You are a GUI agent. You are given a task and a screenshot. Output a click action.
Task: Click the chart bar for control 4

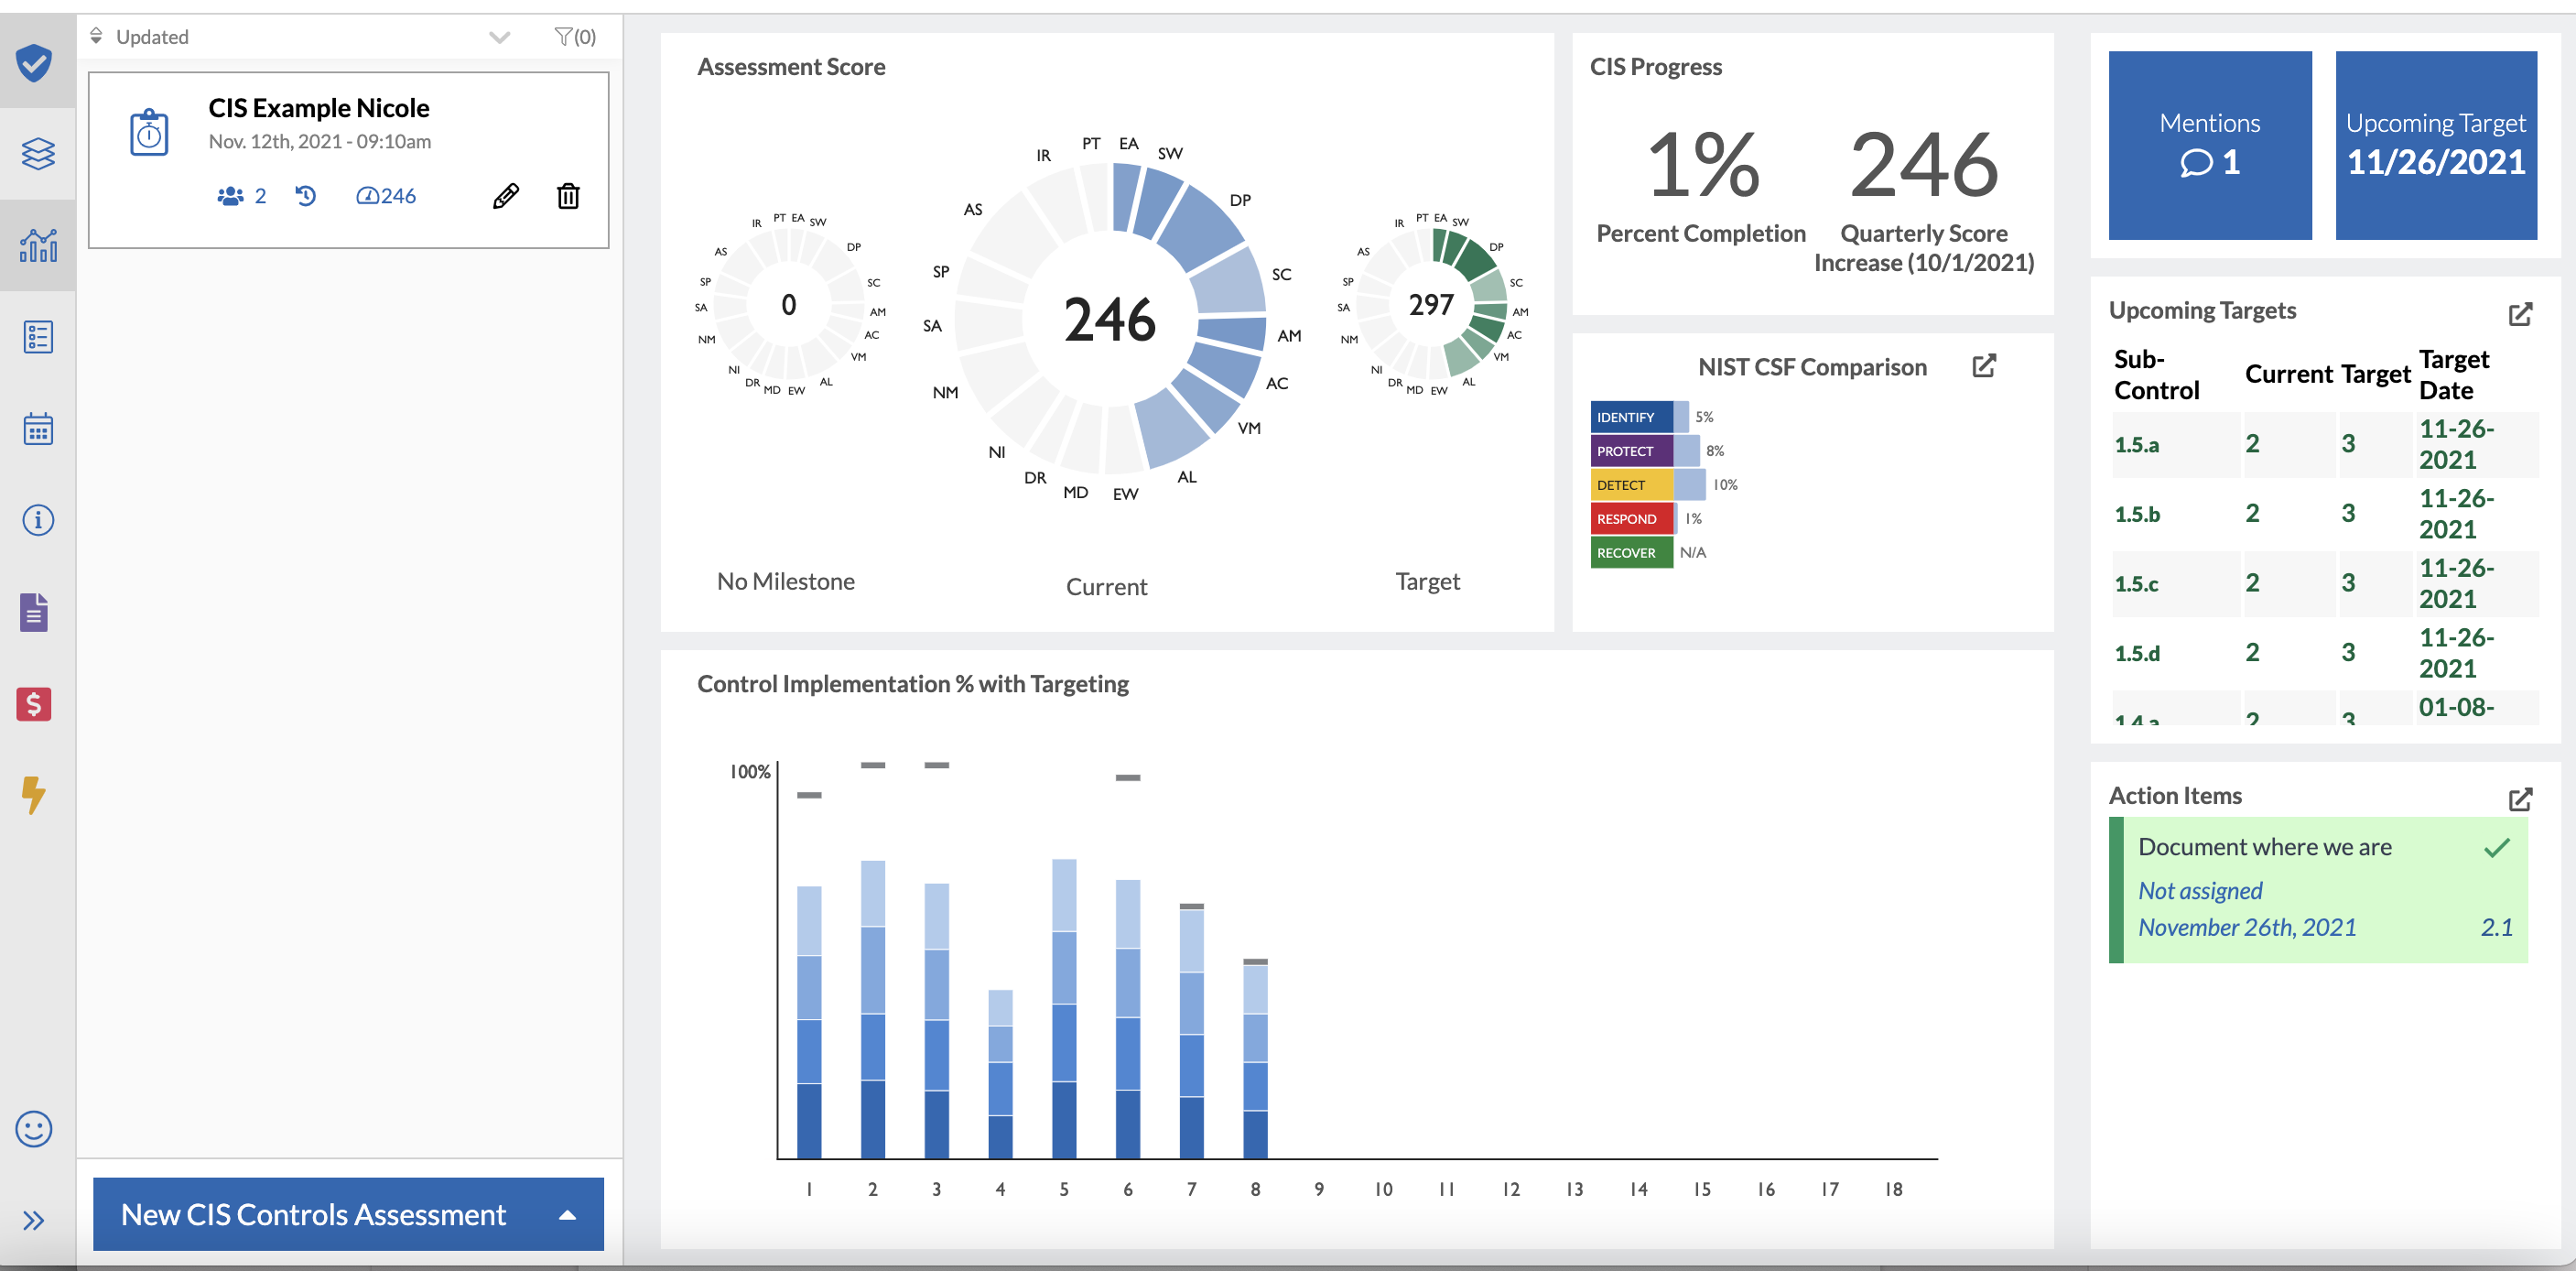point(1000,1074)
